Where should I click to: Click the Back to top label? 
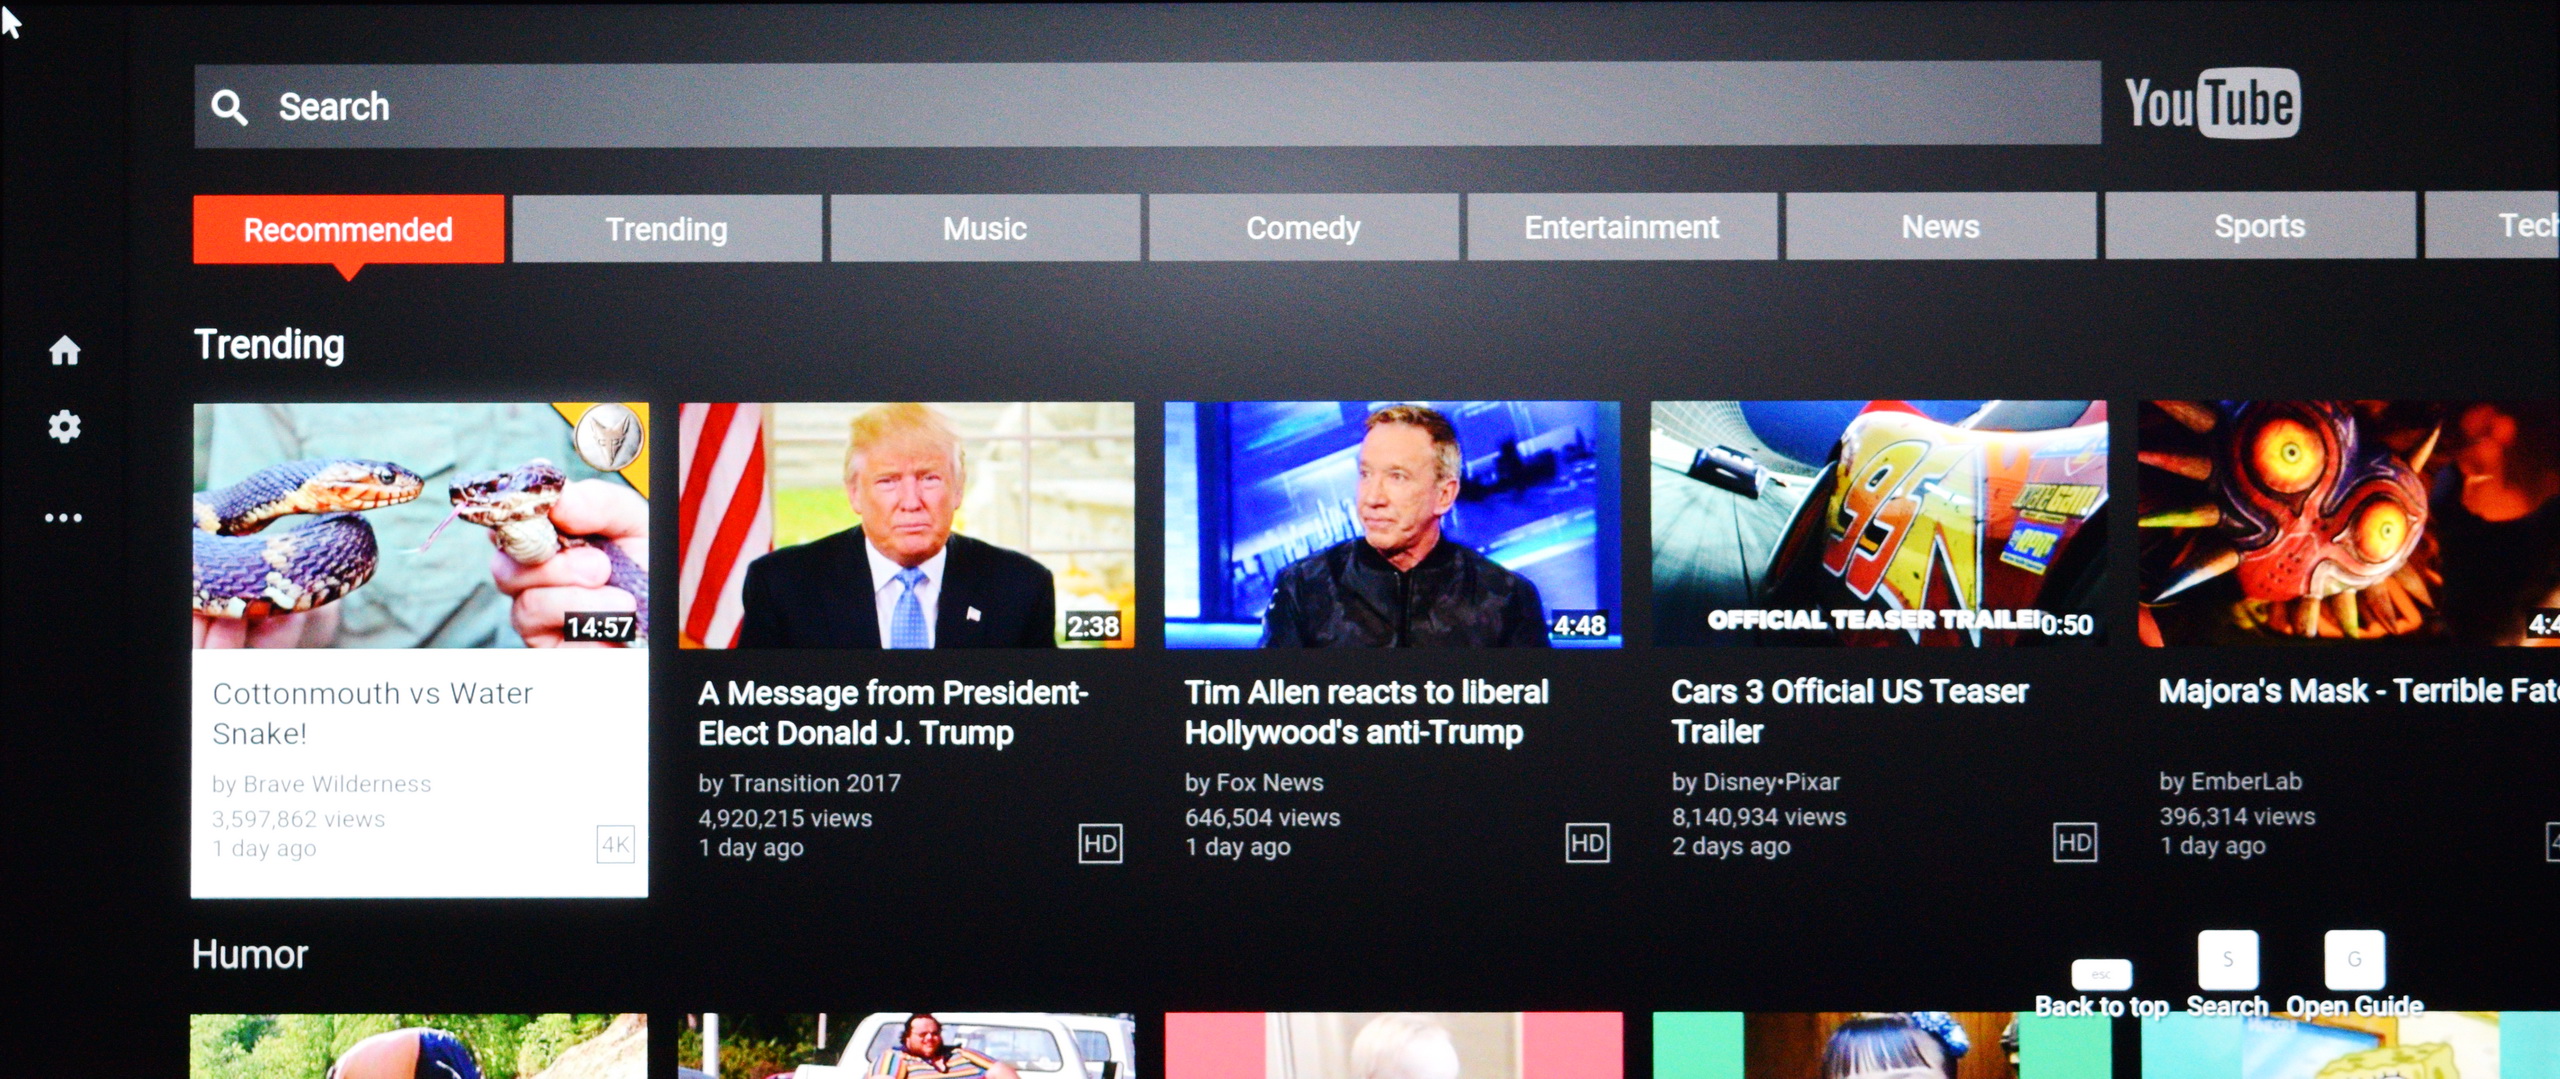coord(2101,1006)
